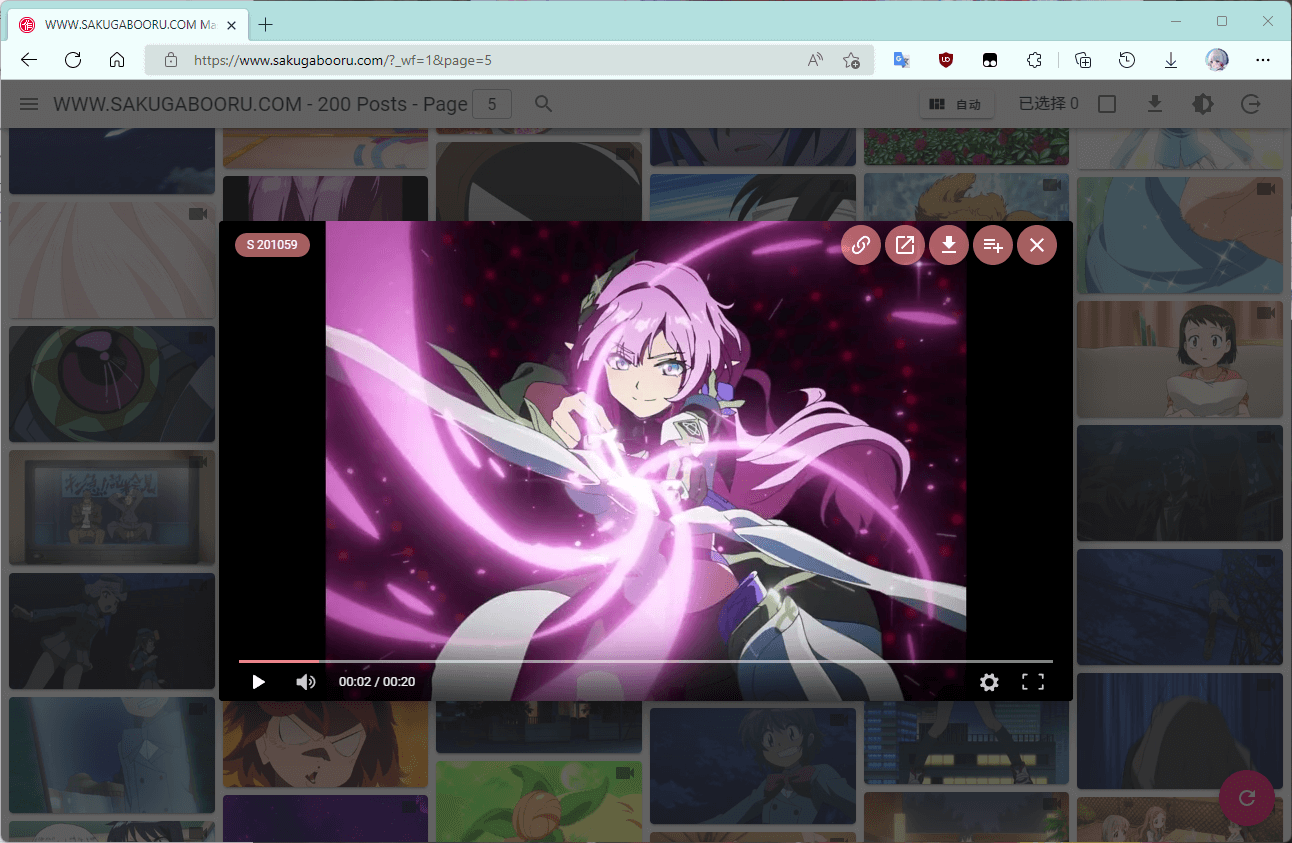Click the floating refresh button
Screen dimensions: 1292x843
1246,798
